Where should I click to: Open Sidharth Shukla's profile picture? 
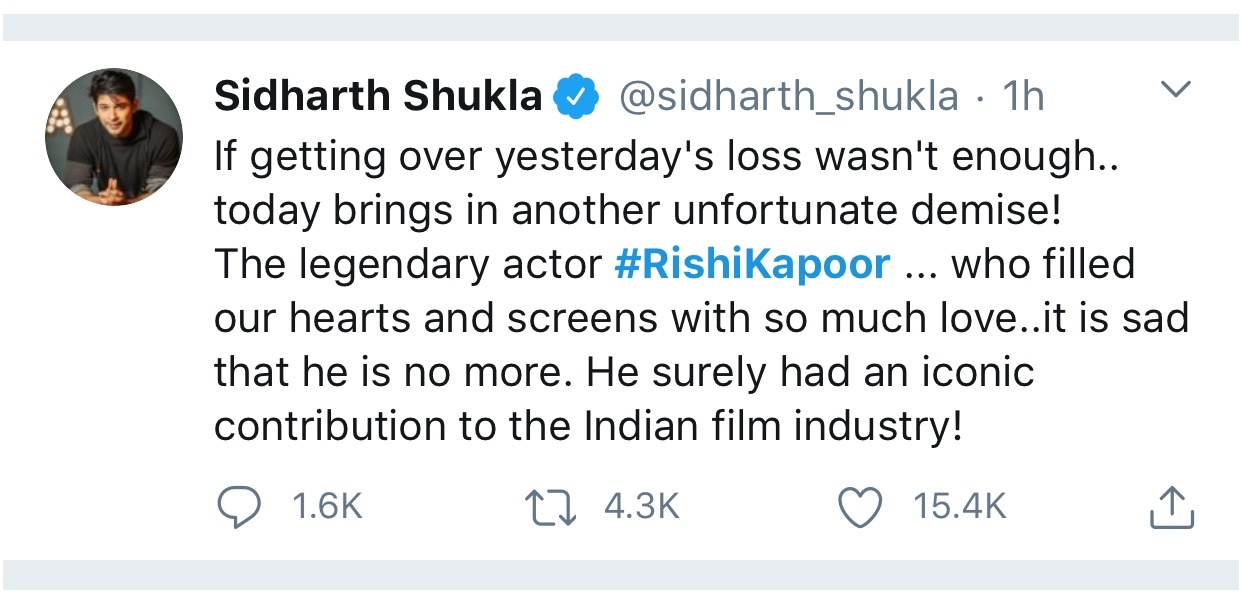tap(114, 138)
